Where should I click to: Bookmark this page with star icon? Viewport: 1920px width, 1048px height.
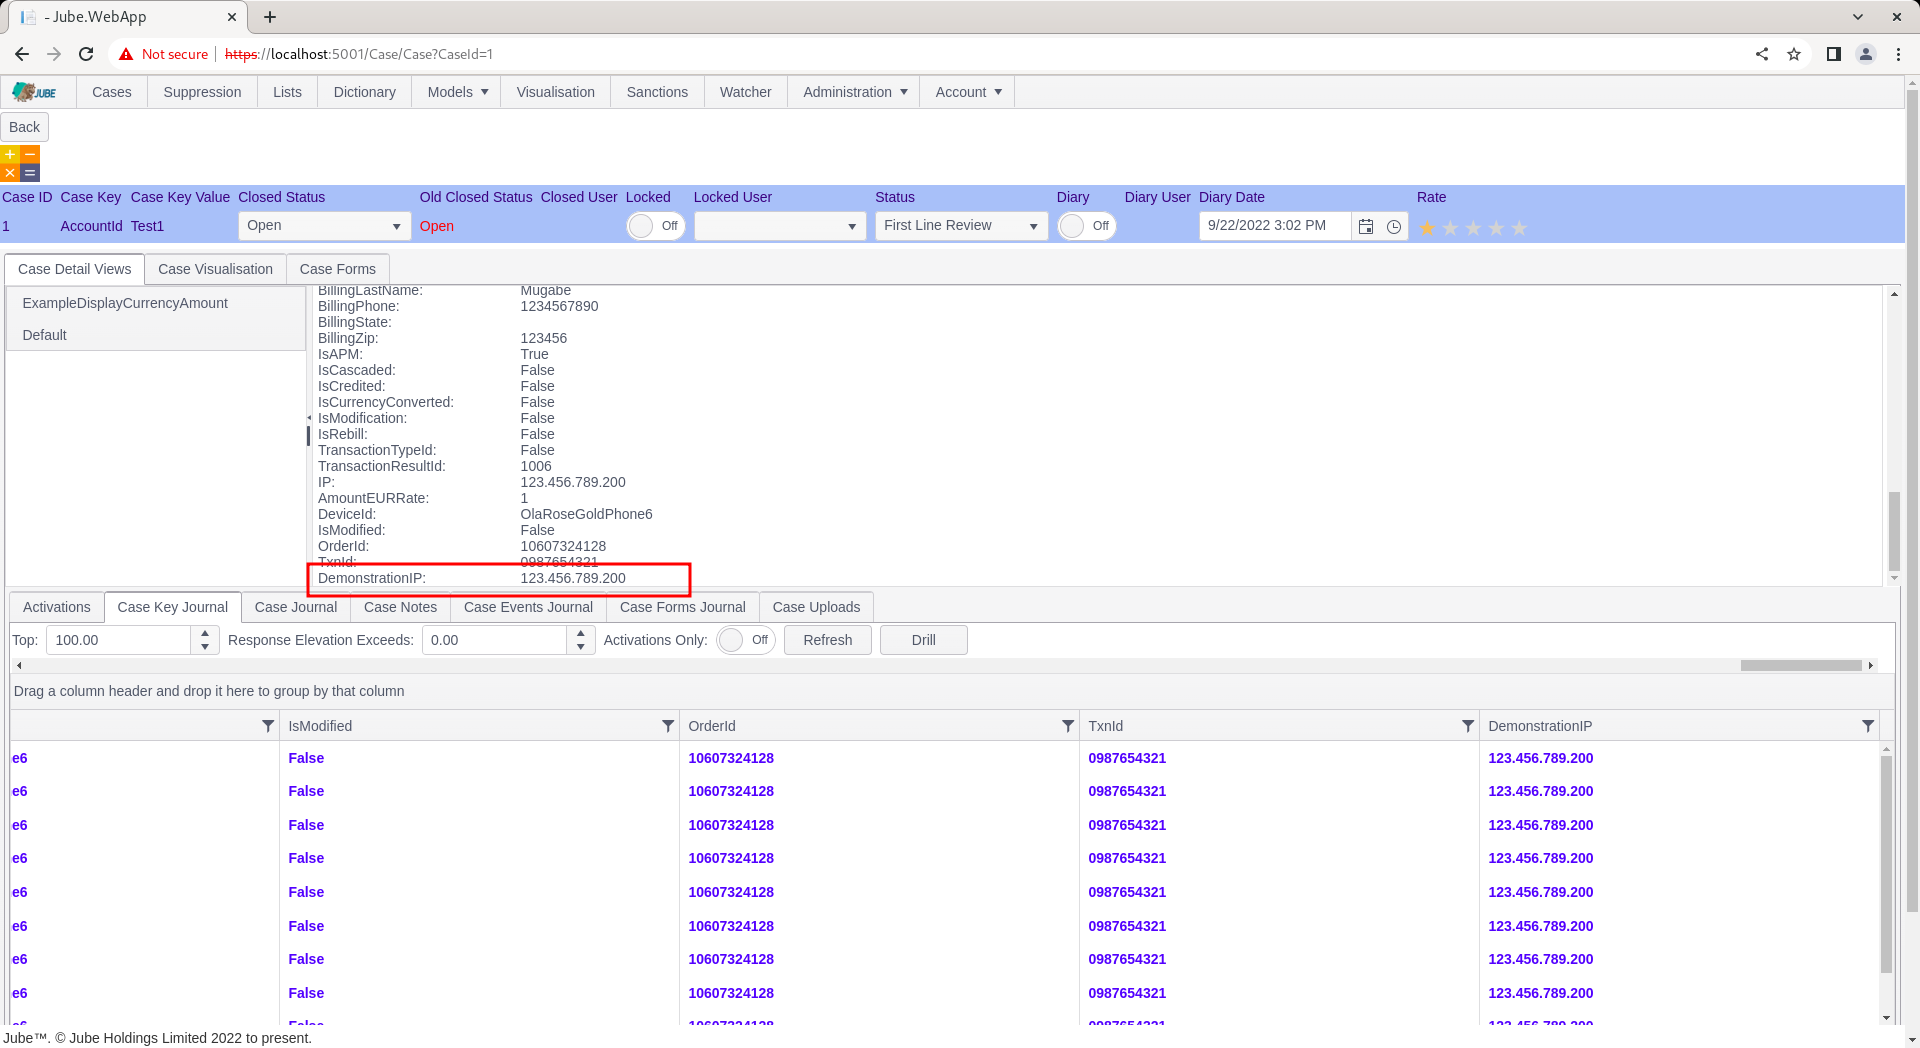(x=1794, y=54)
